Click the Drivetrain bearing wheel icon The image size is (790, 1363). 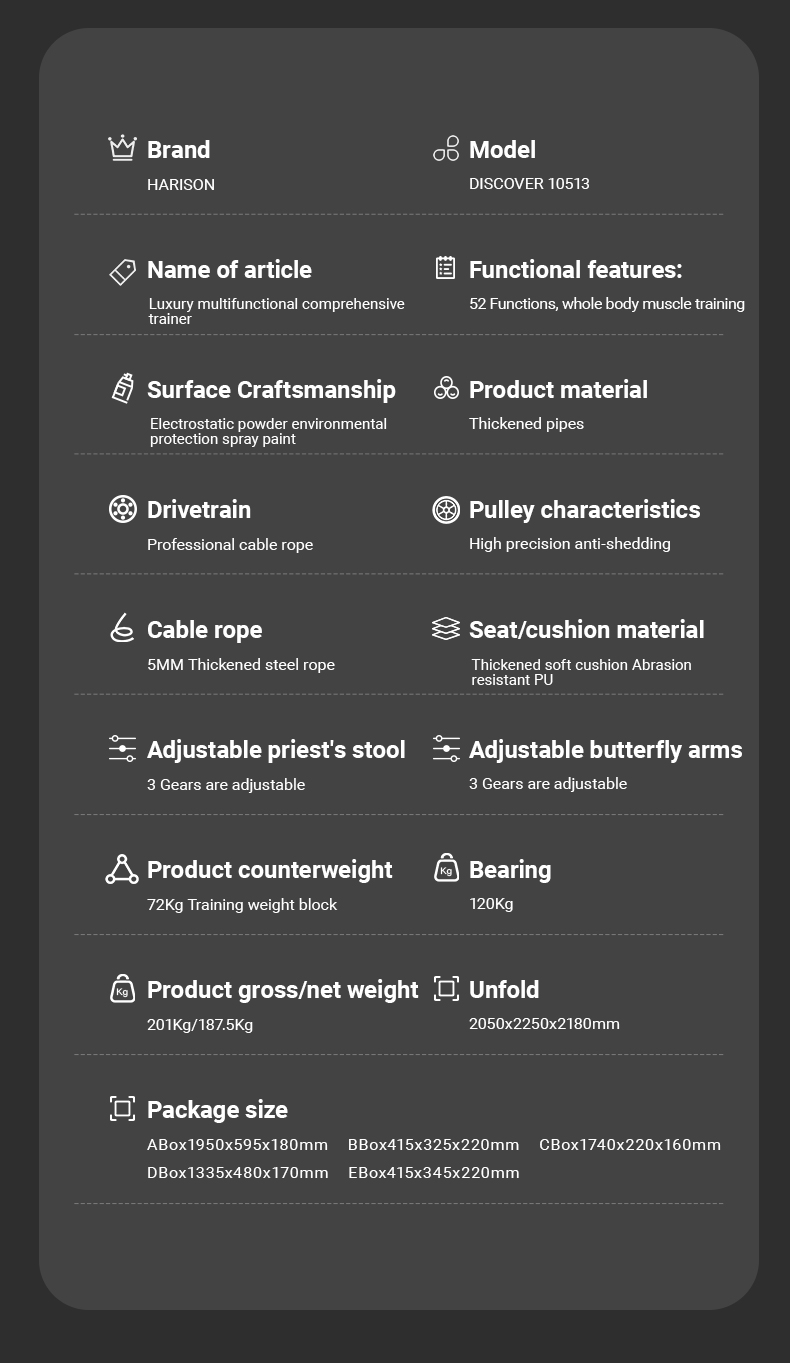tap(122, 509)
